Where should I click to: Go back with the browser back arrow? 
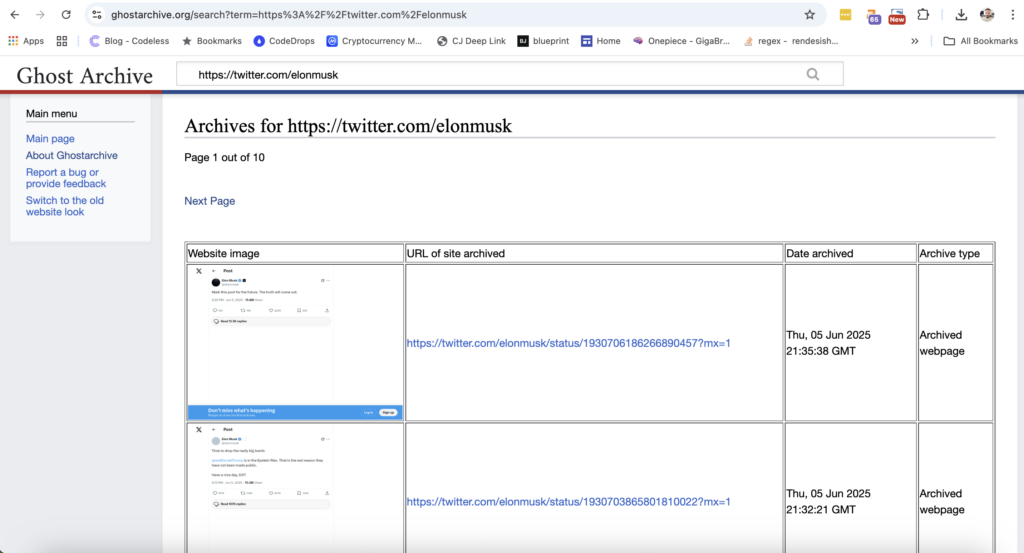[x=14, y=14]
